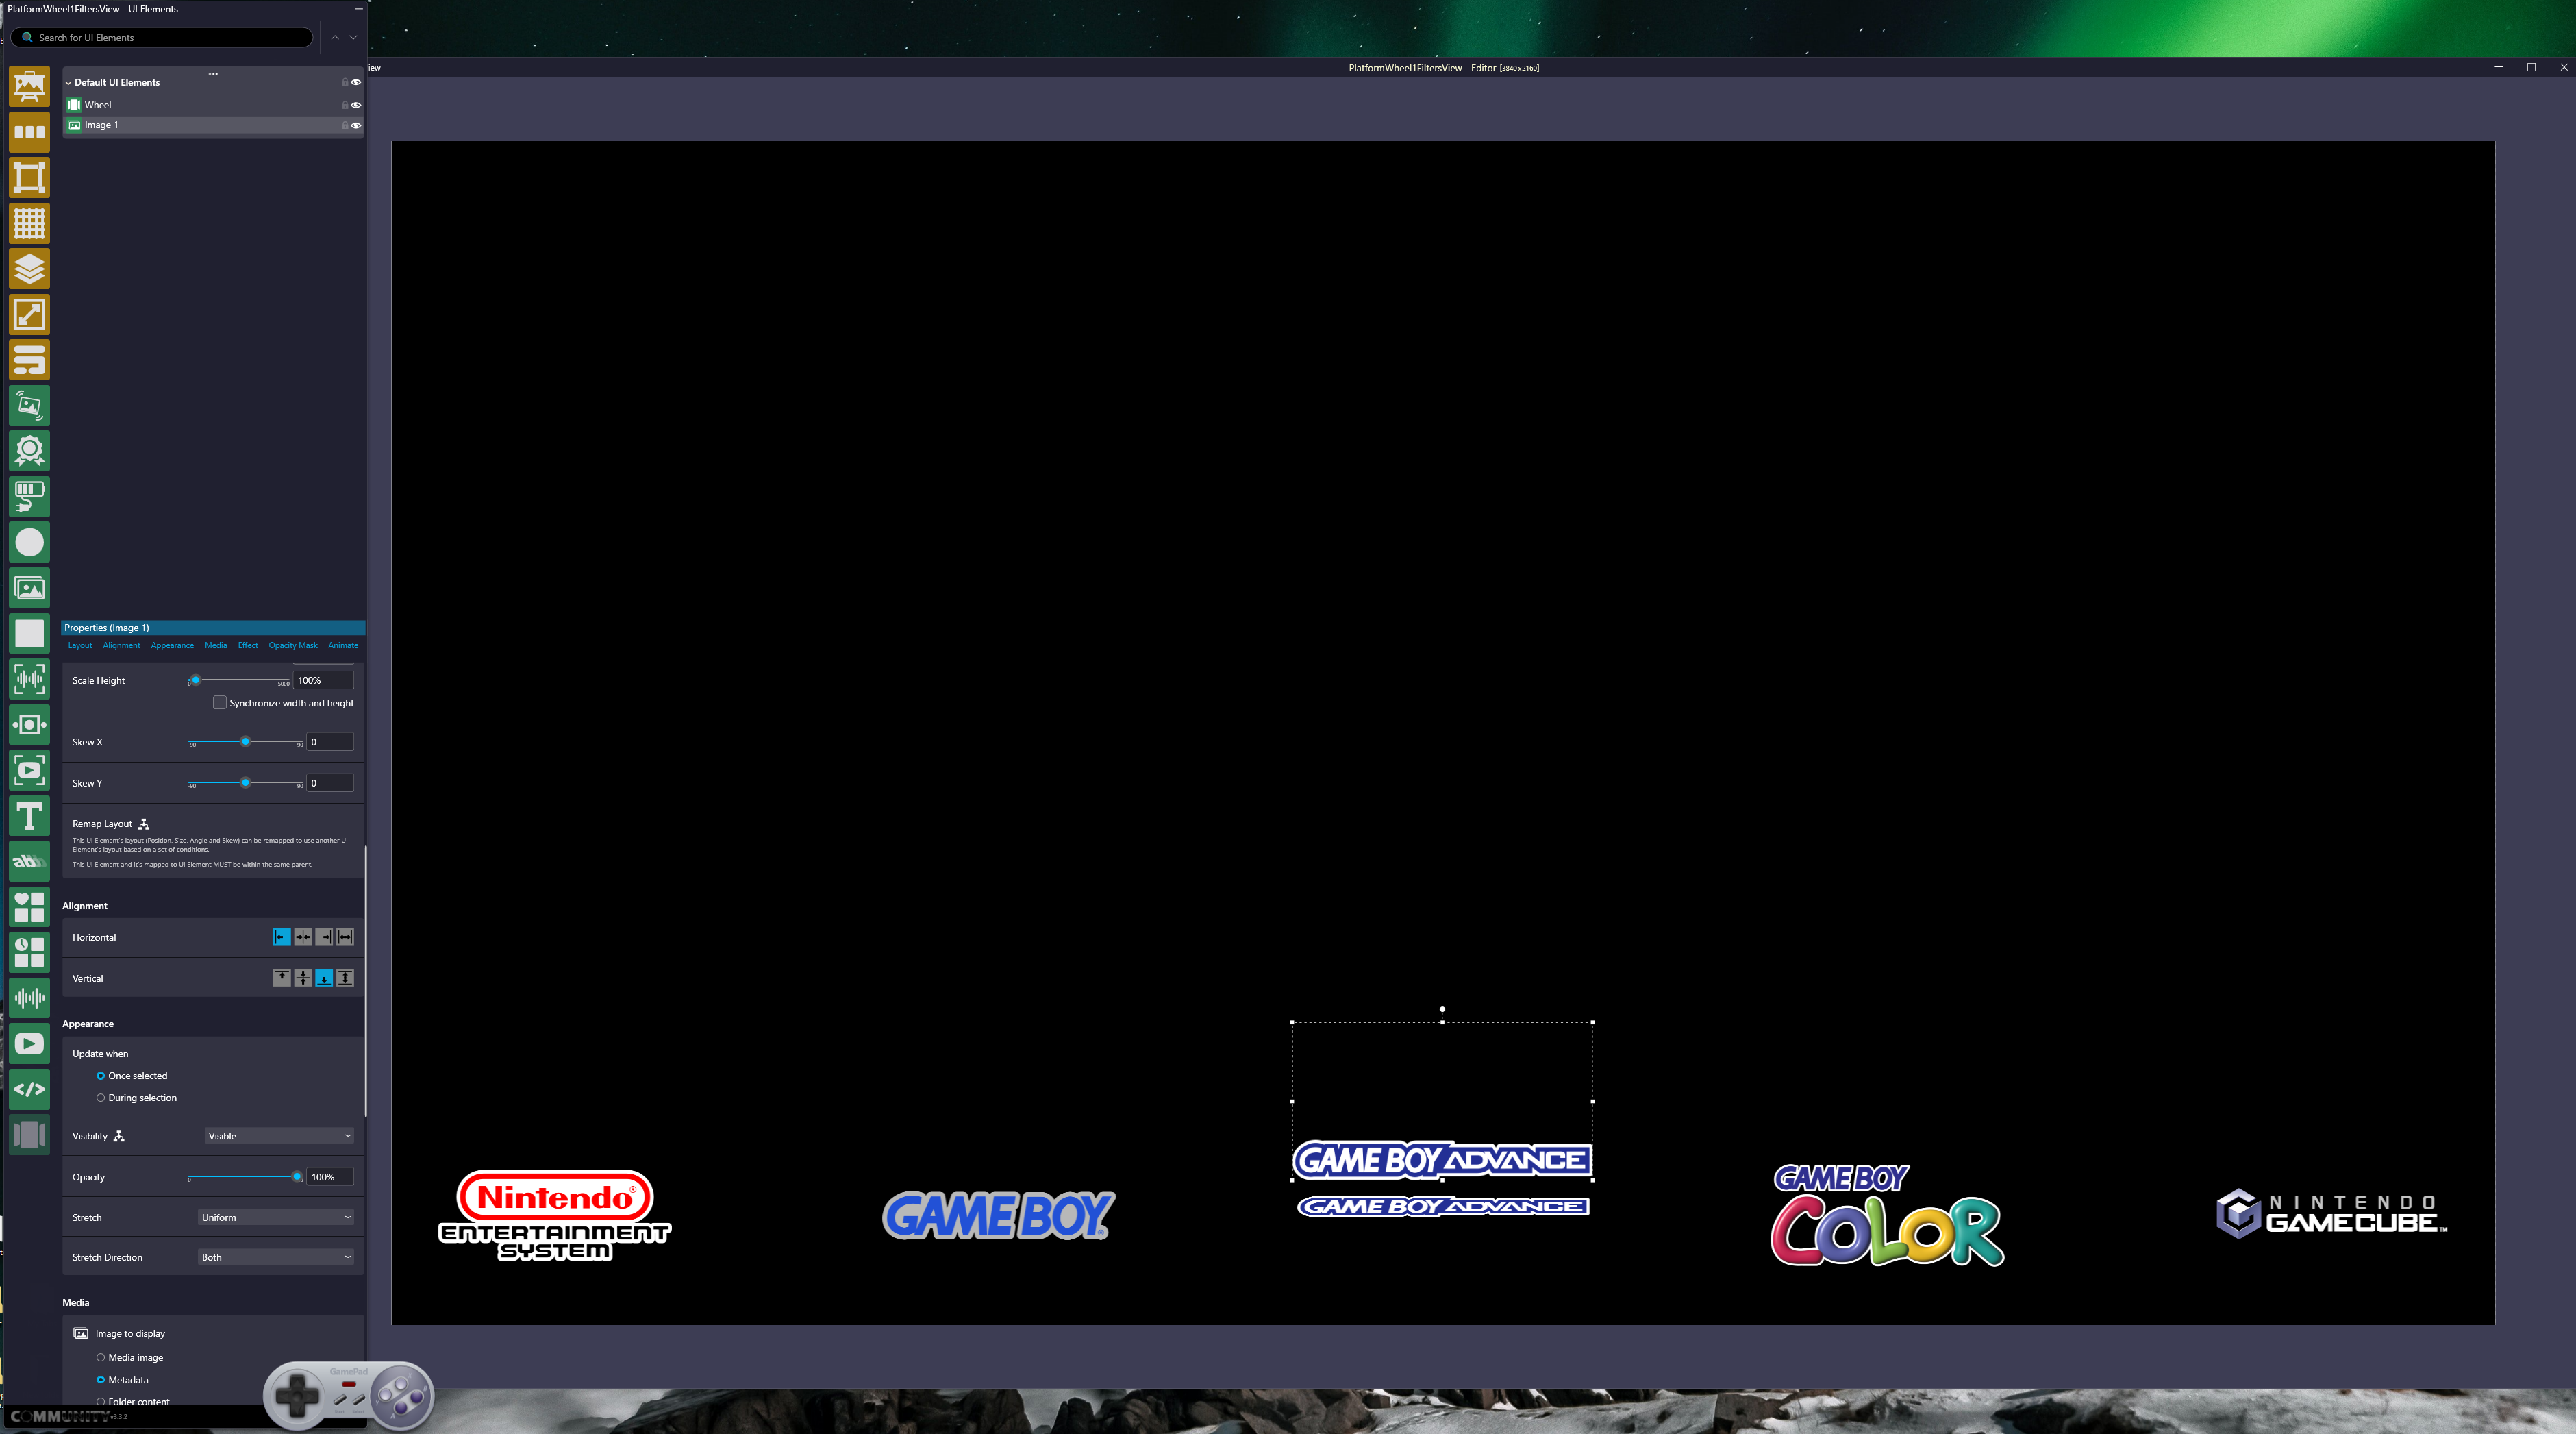Add the video play button element
The width and height of the screenshot is (2576, 1434).
[29, 1044]
